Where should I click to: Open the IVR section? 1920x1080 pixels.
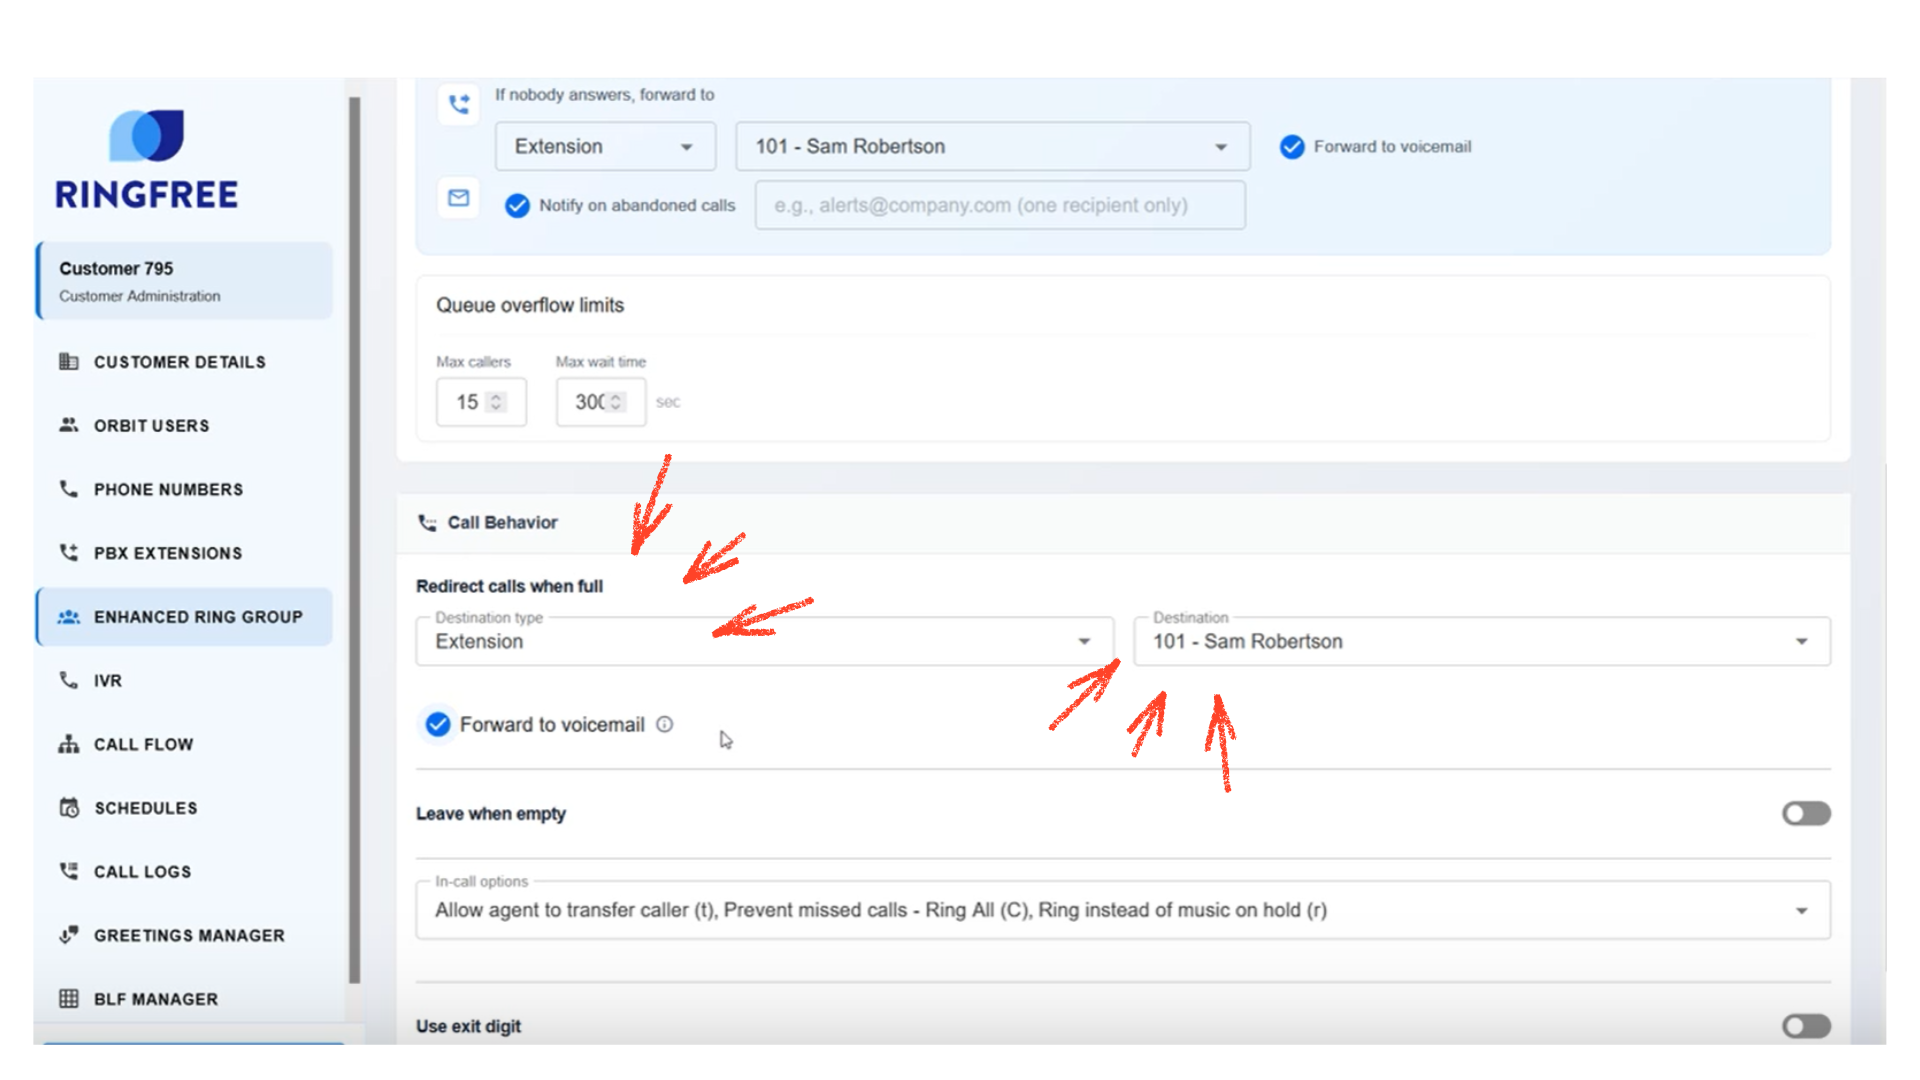click(x=107, y=681)
